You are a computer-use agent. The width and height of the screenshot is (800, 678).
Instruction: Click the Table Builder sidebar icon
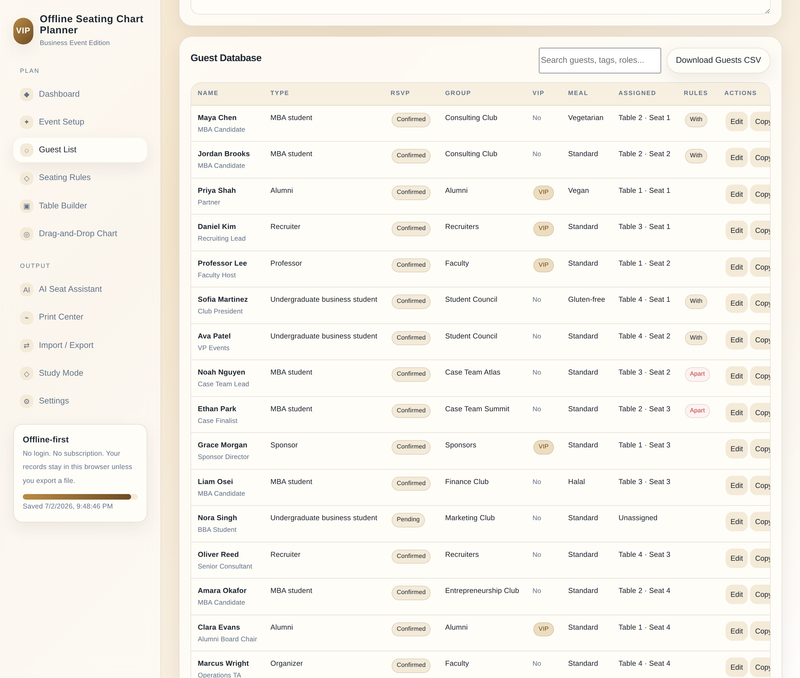point(27,206)
